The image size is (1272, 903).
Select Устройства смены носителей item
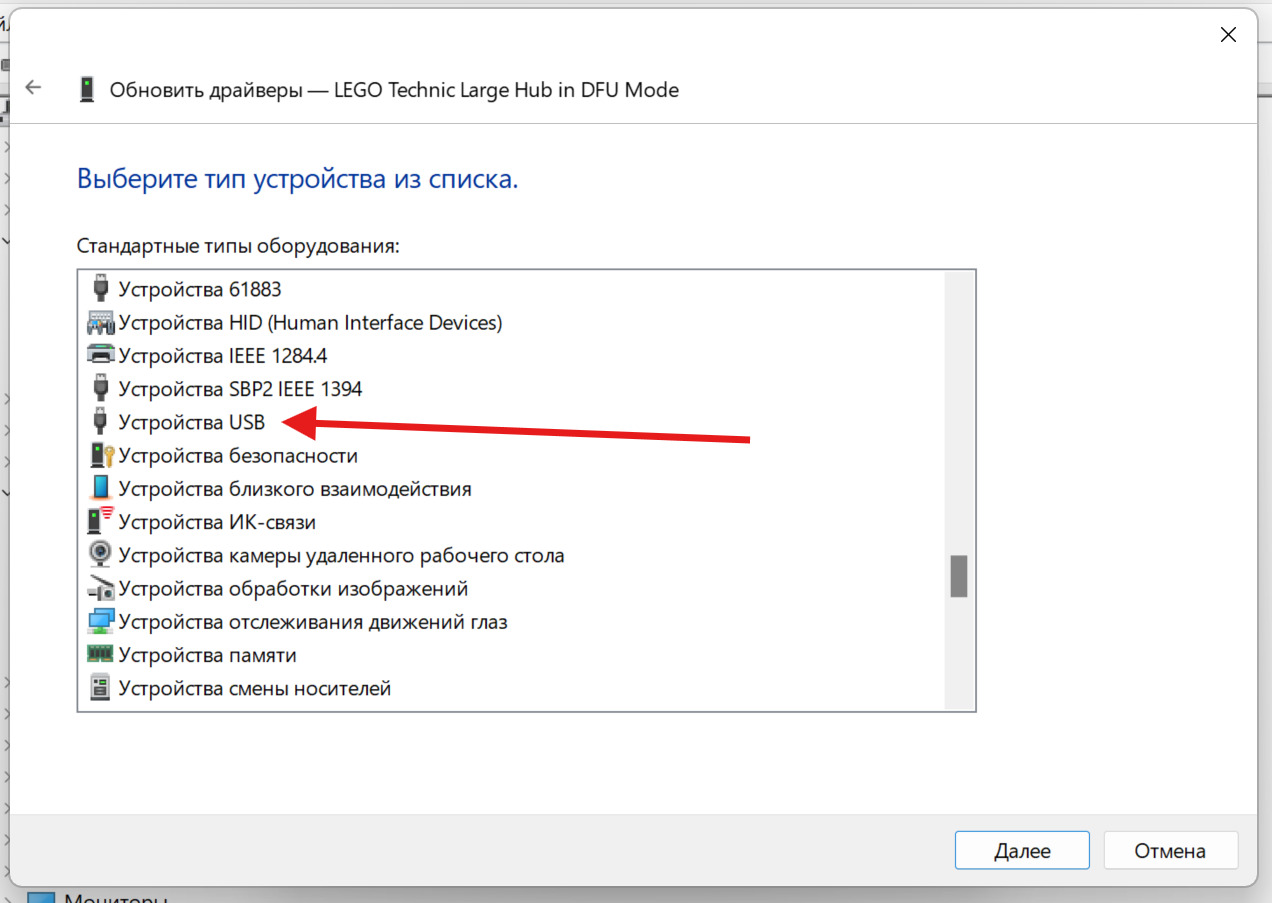(254, 688)
